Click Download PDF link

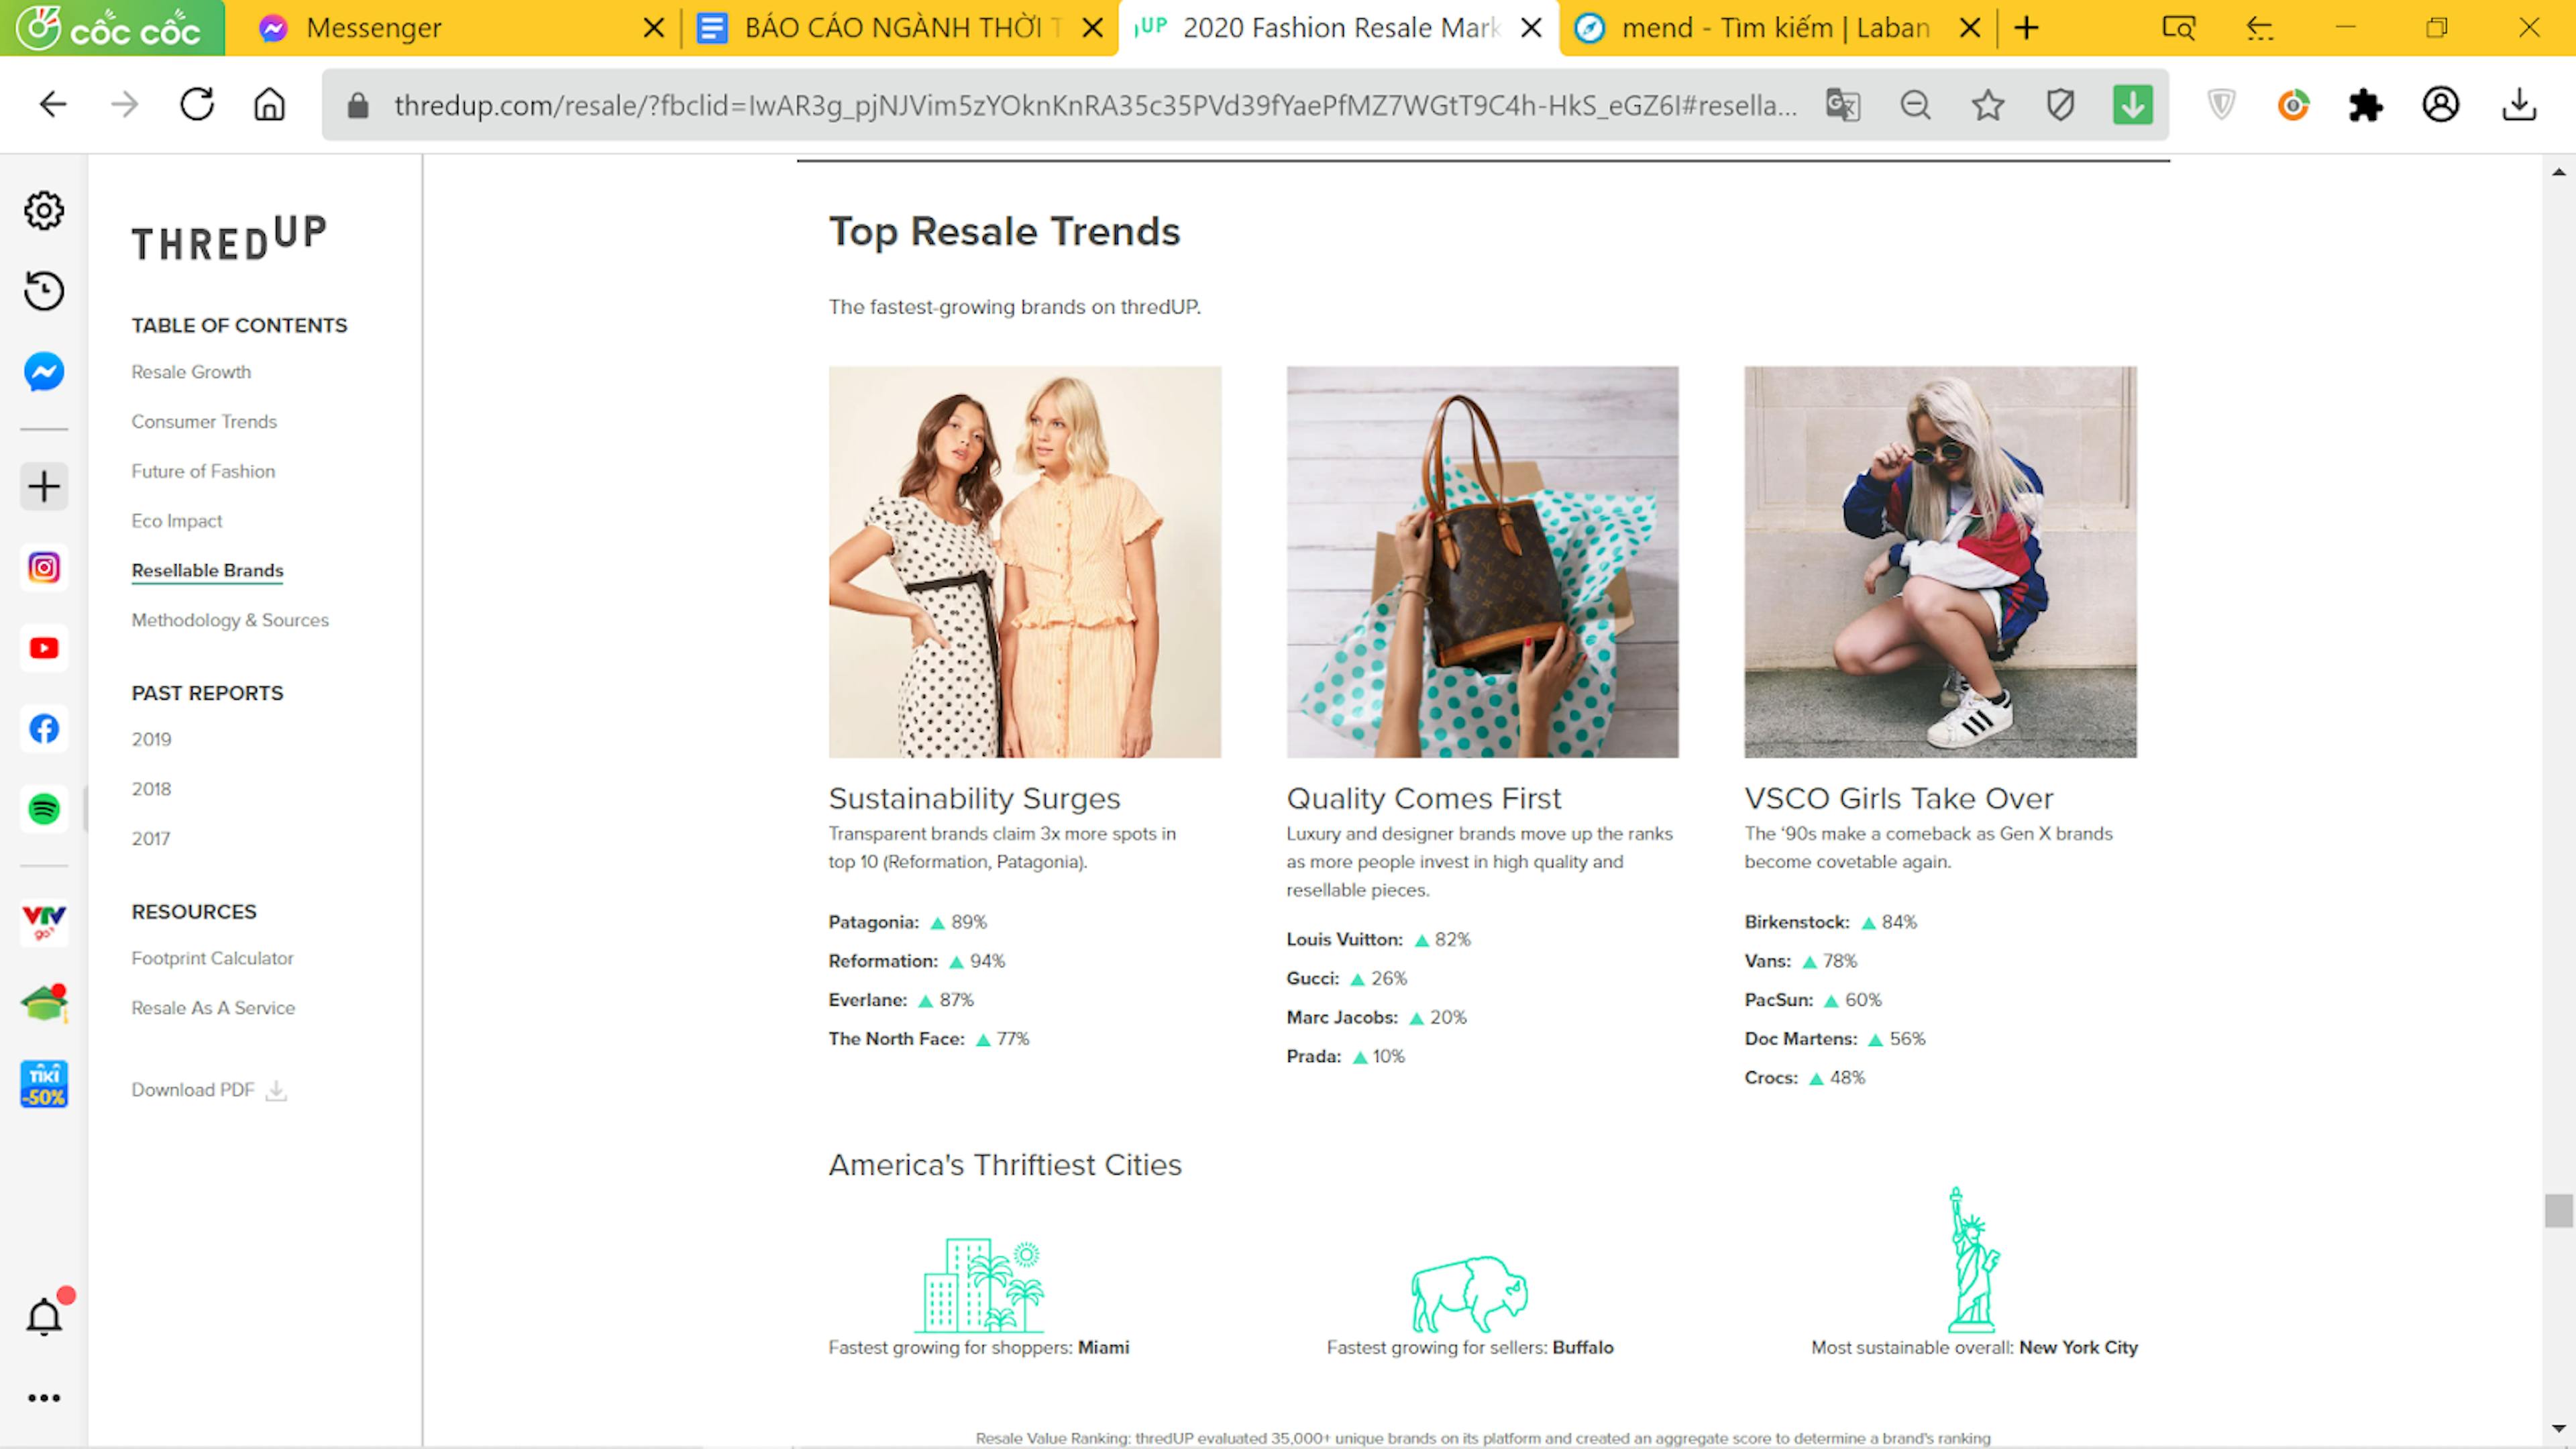coord(209,1090)
